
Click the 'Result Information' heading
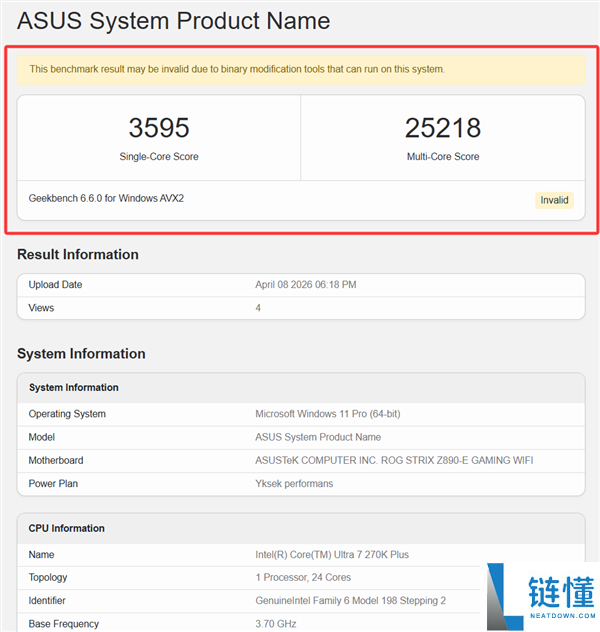pyautogui.click(x=78, y=254)
